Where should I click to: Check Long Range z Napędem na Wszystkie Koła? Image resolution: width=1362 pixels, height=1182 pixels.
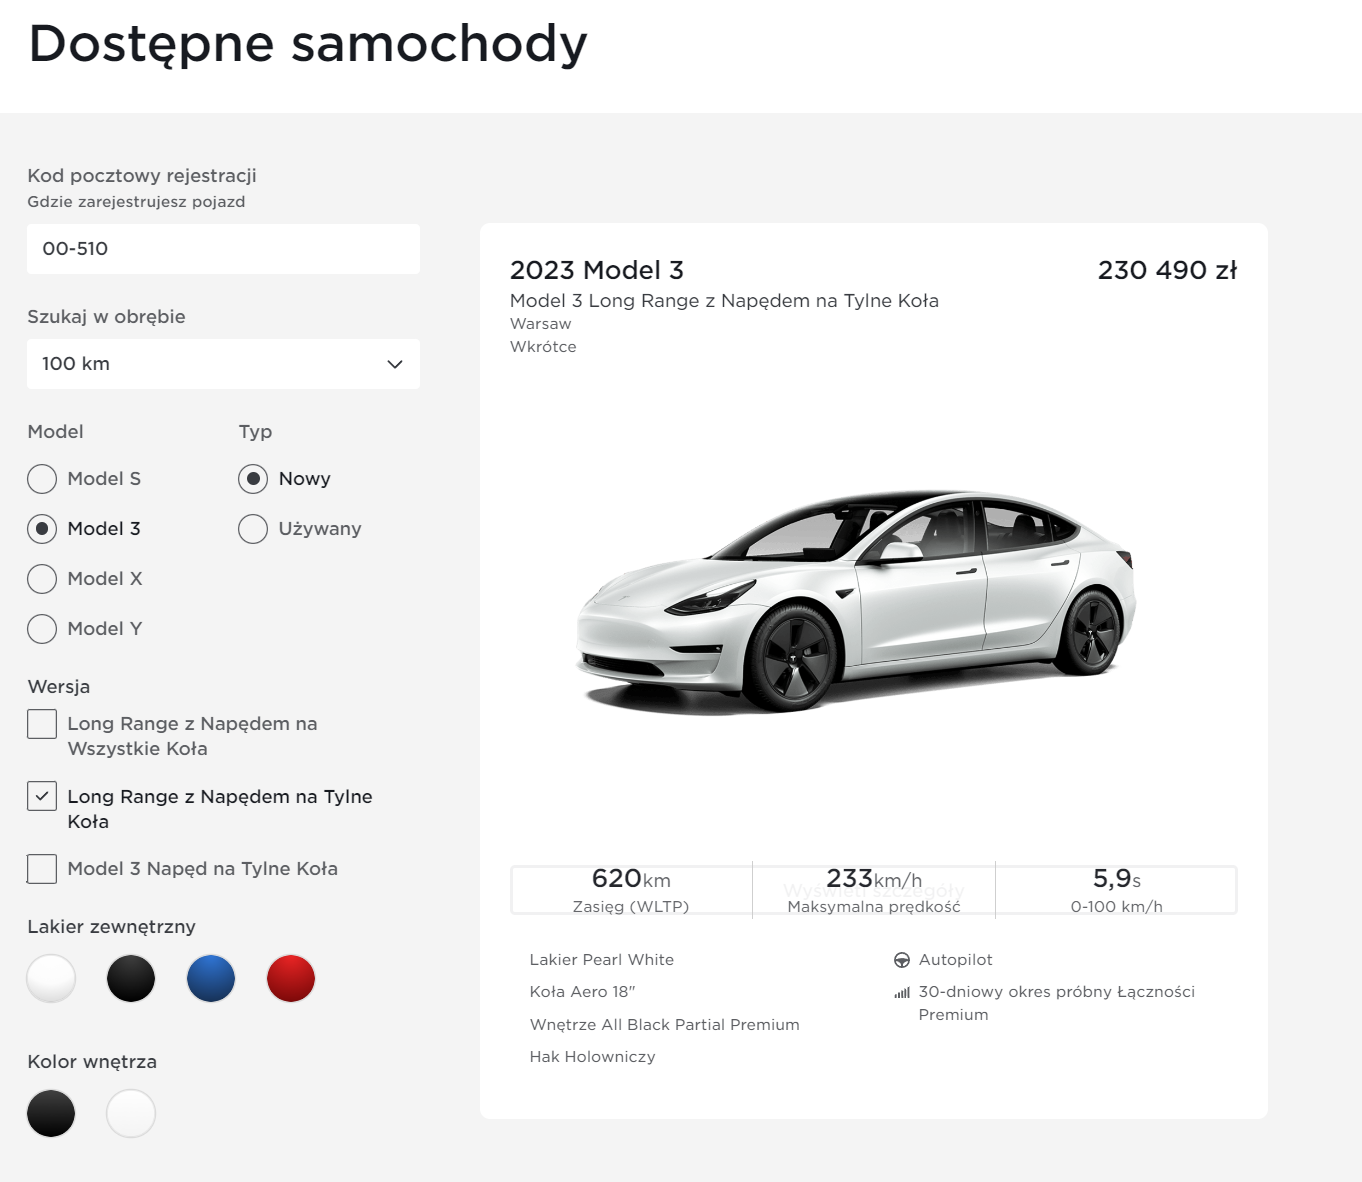point(42,724)
